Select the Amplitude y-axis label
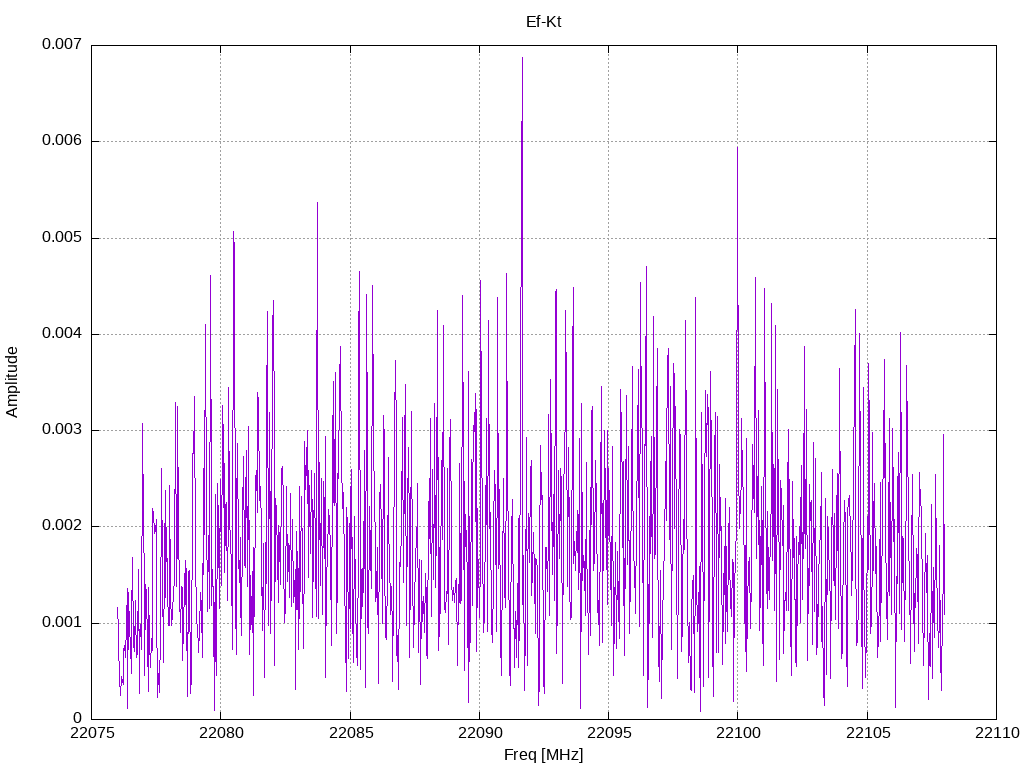Image resolution: width=1024 pixels, height=768 pixels. pos(12,381)
